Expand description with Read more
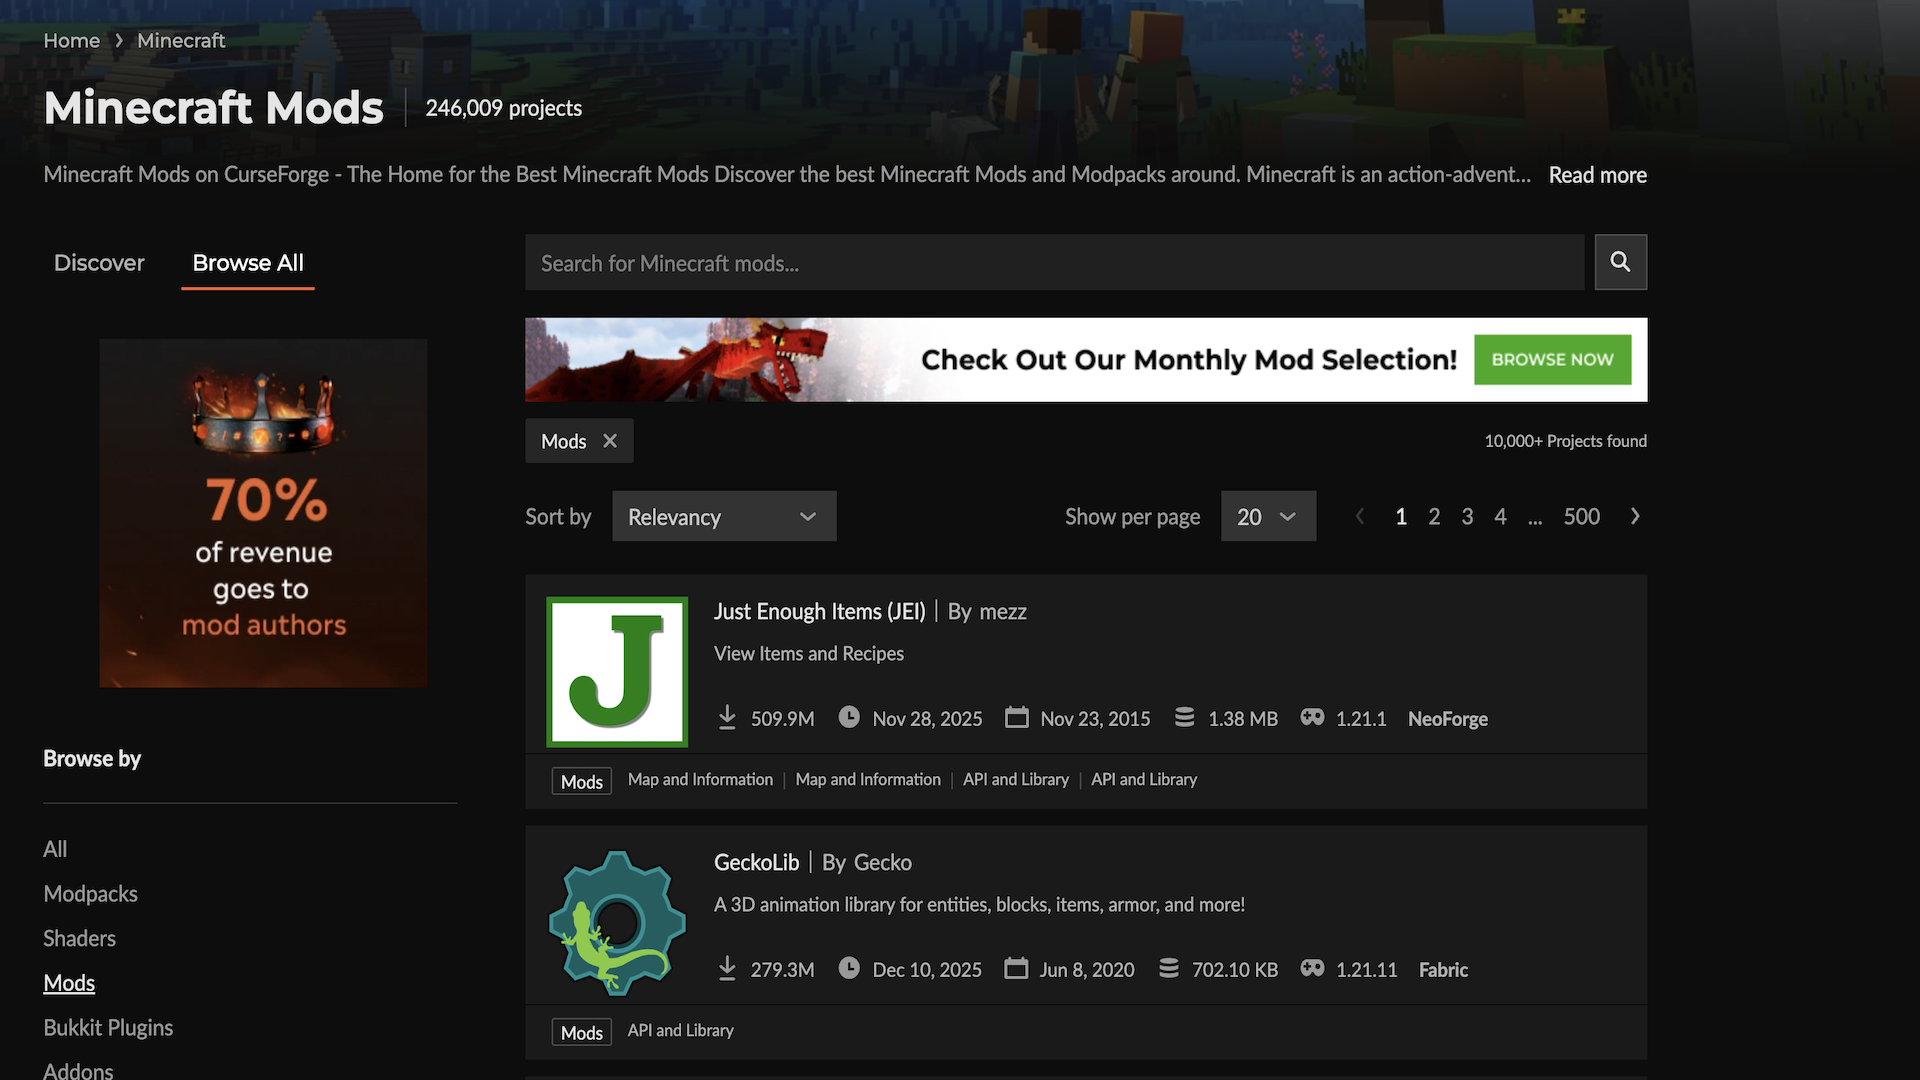Viewport: 1920px width, 1080px height. point(1597,175)
